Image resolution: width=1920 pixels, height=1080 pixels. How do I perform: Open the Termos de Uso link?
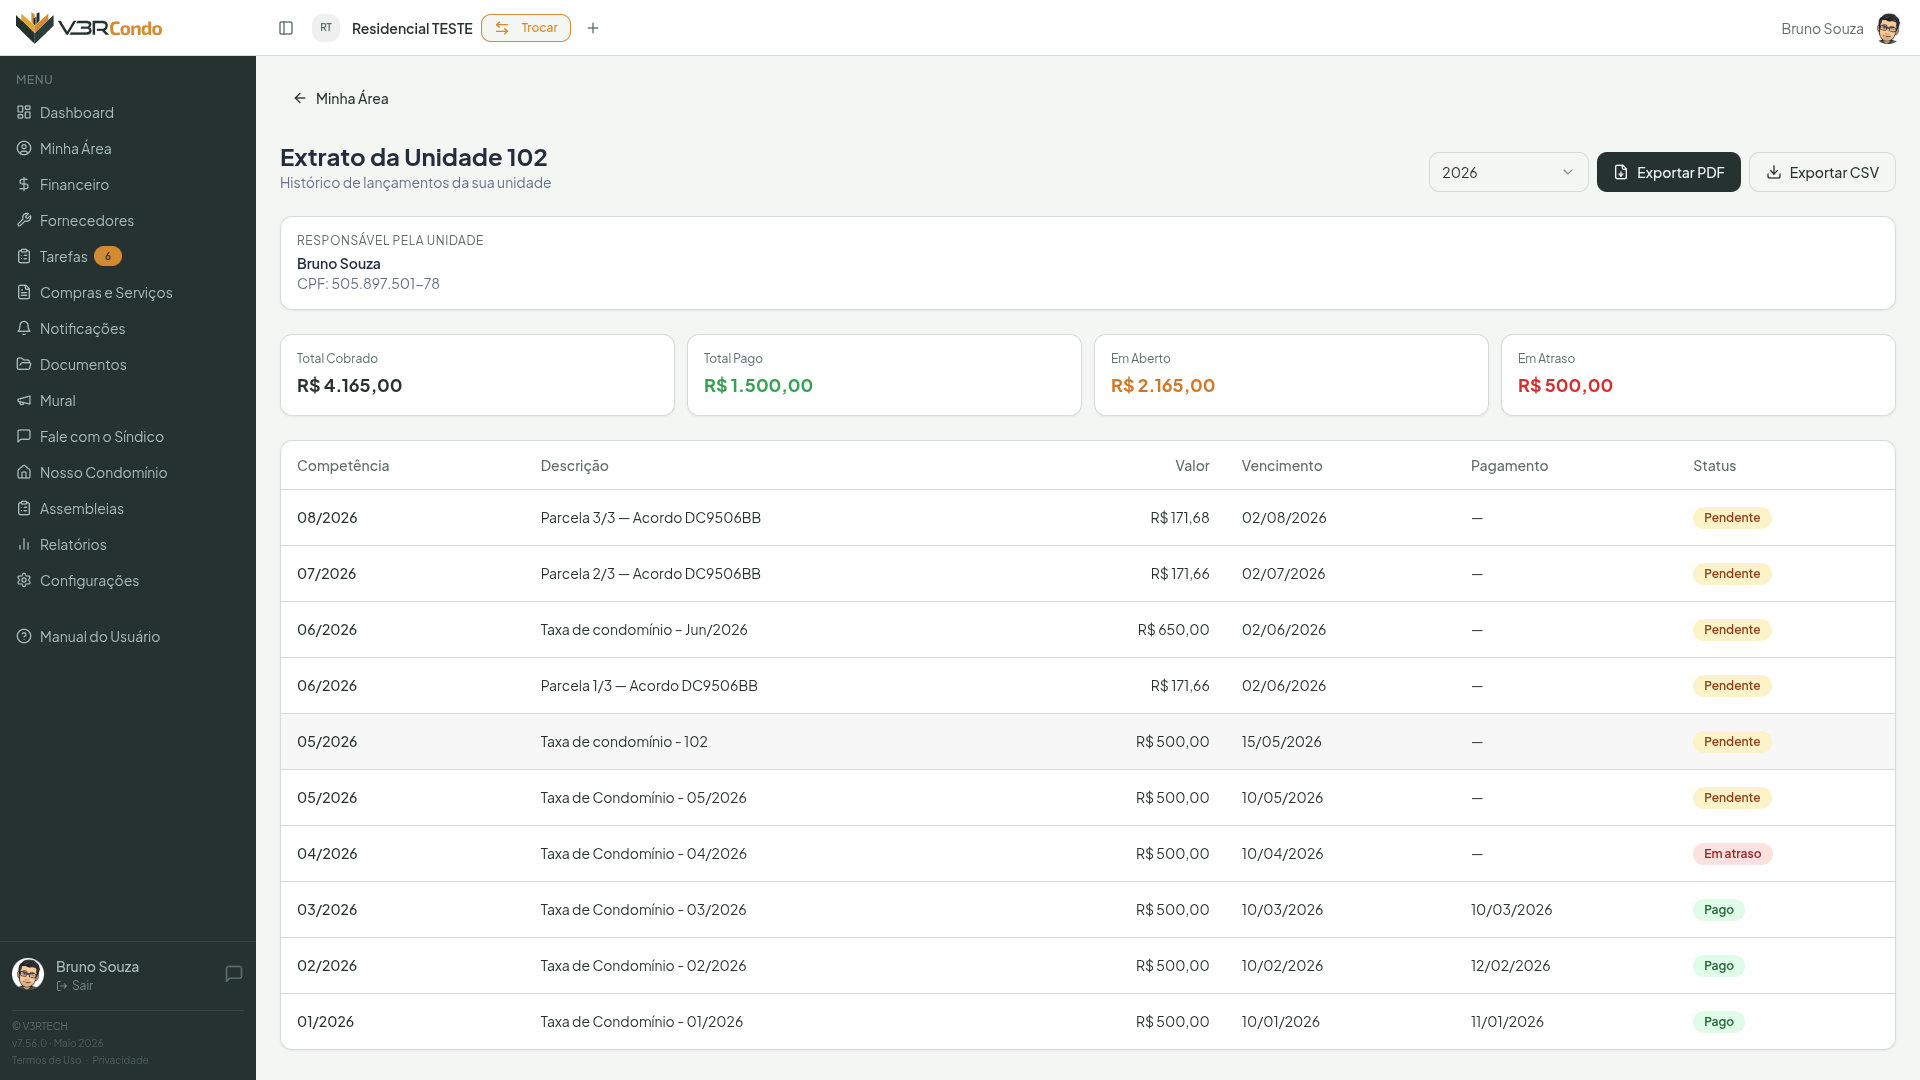point(46,1060)
